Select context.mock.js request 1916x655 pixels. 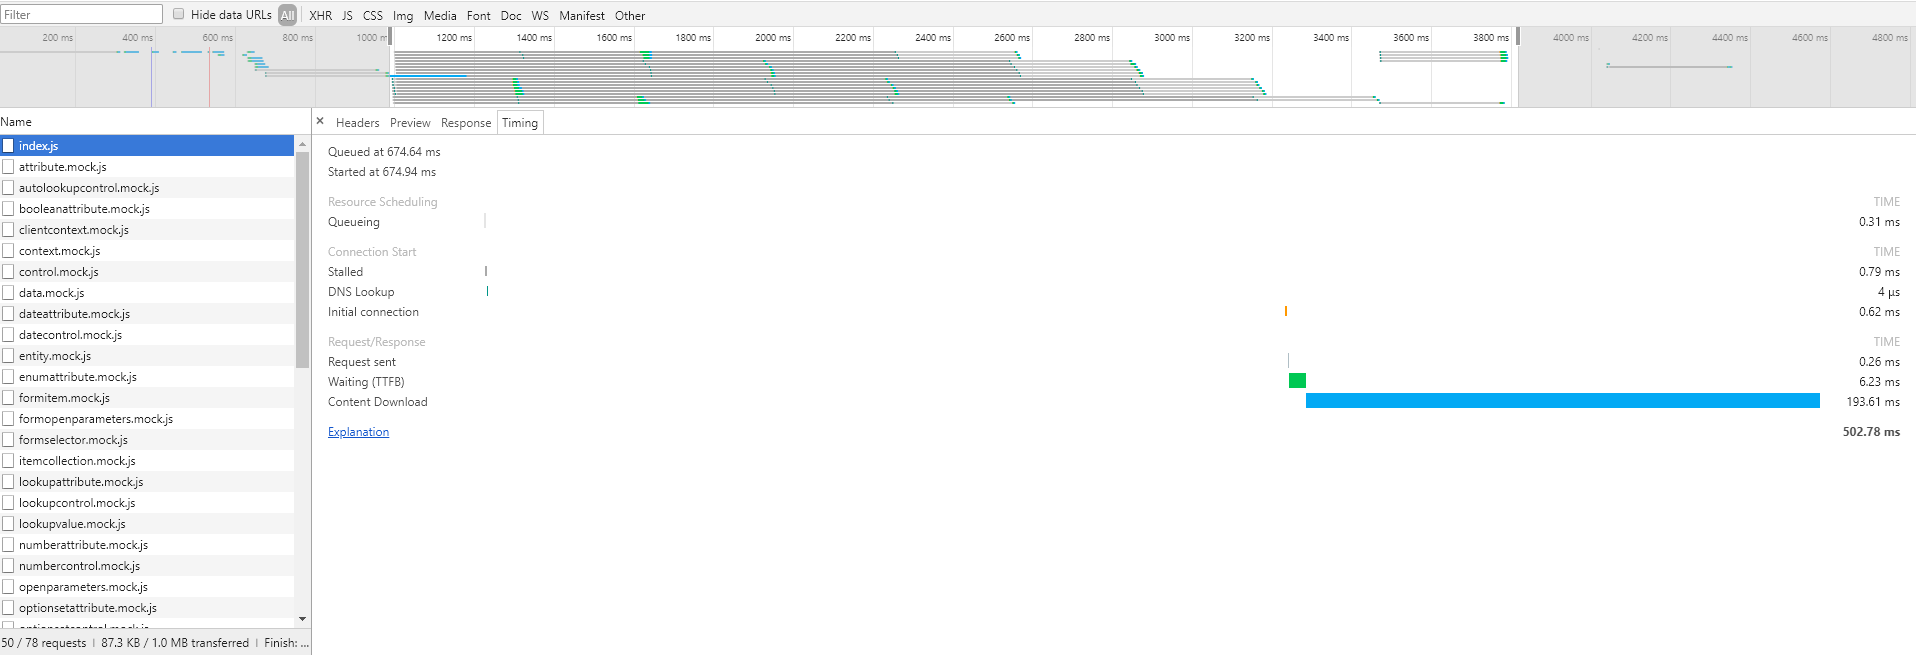coord(147,251)
